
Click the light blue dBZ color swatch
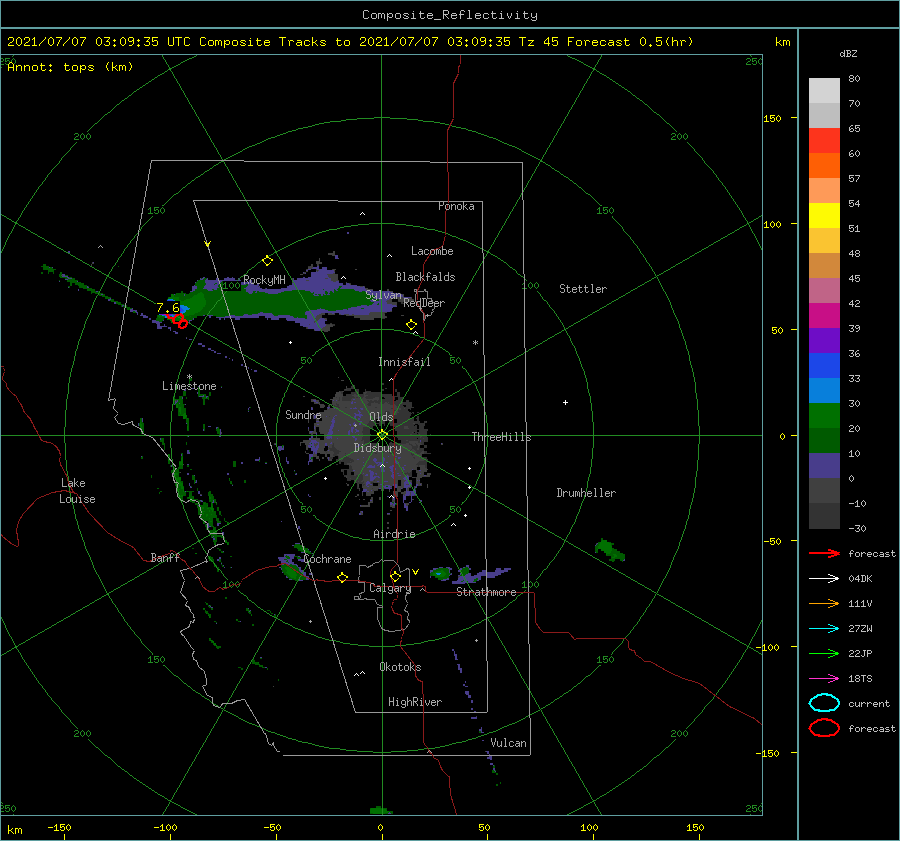824,390
